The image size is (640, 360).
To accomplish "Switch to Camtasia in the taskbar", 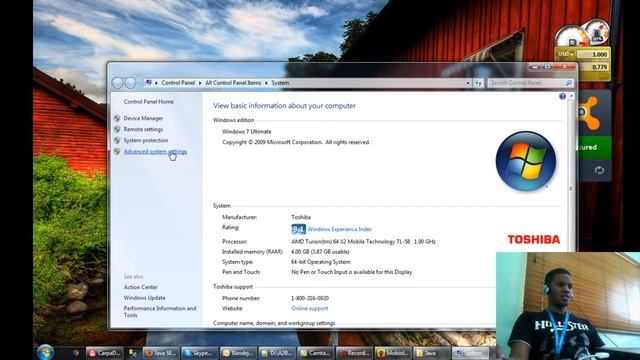I will (x=315, y=353).
